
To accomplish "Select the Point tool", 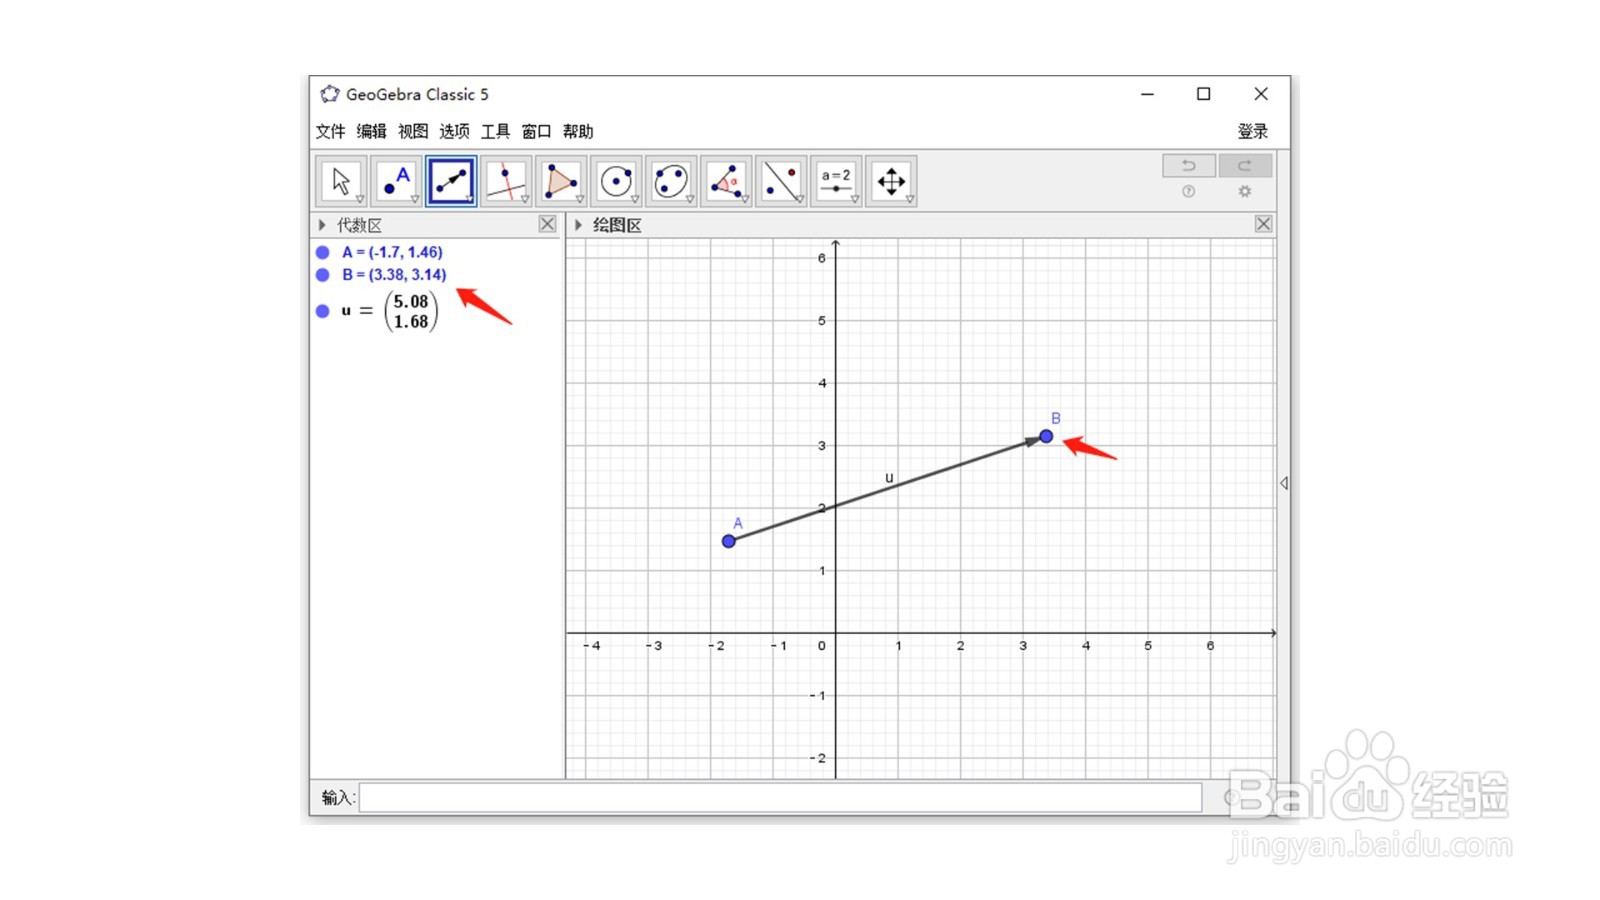I will (396, 181).
